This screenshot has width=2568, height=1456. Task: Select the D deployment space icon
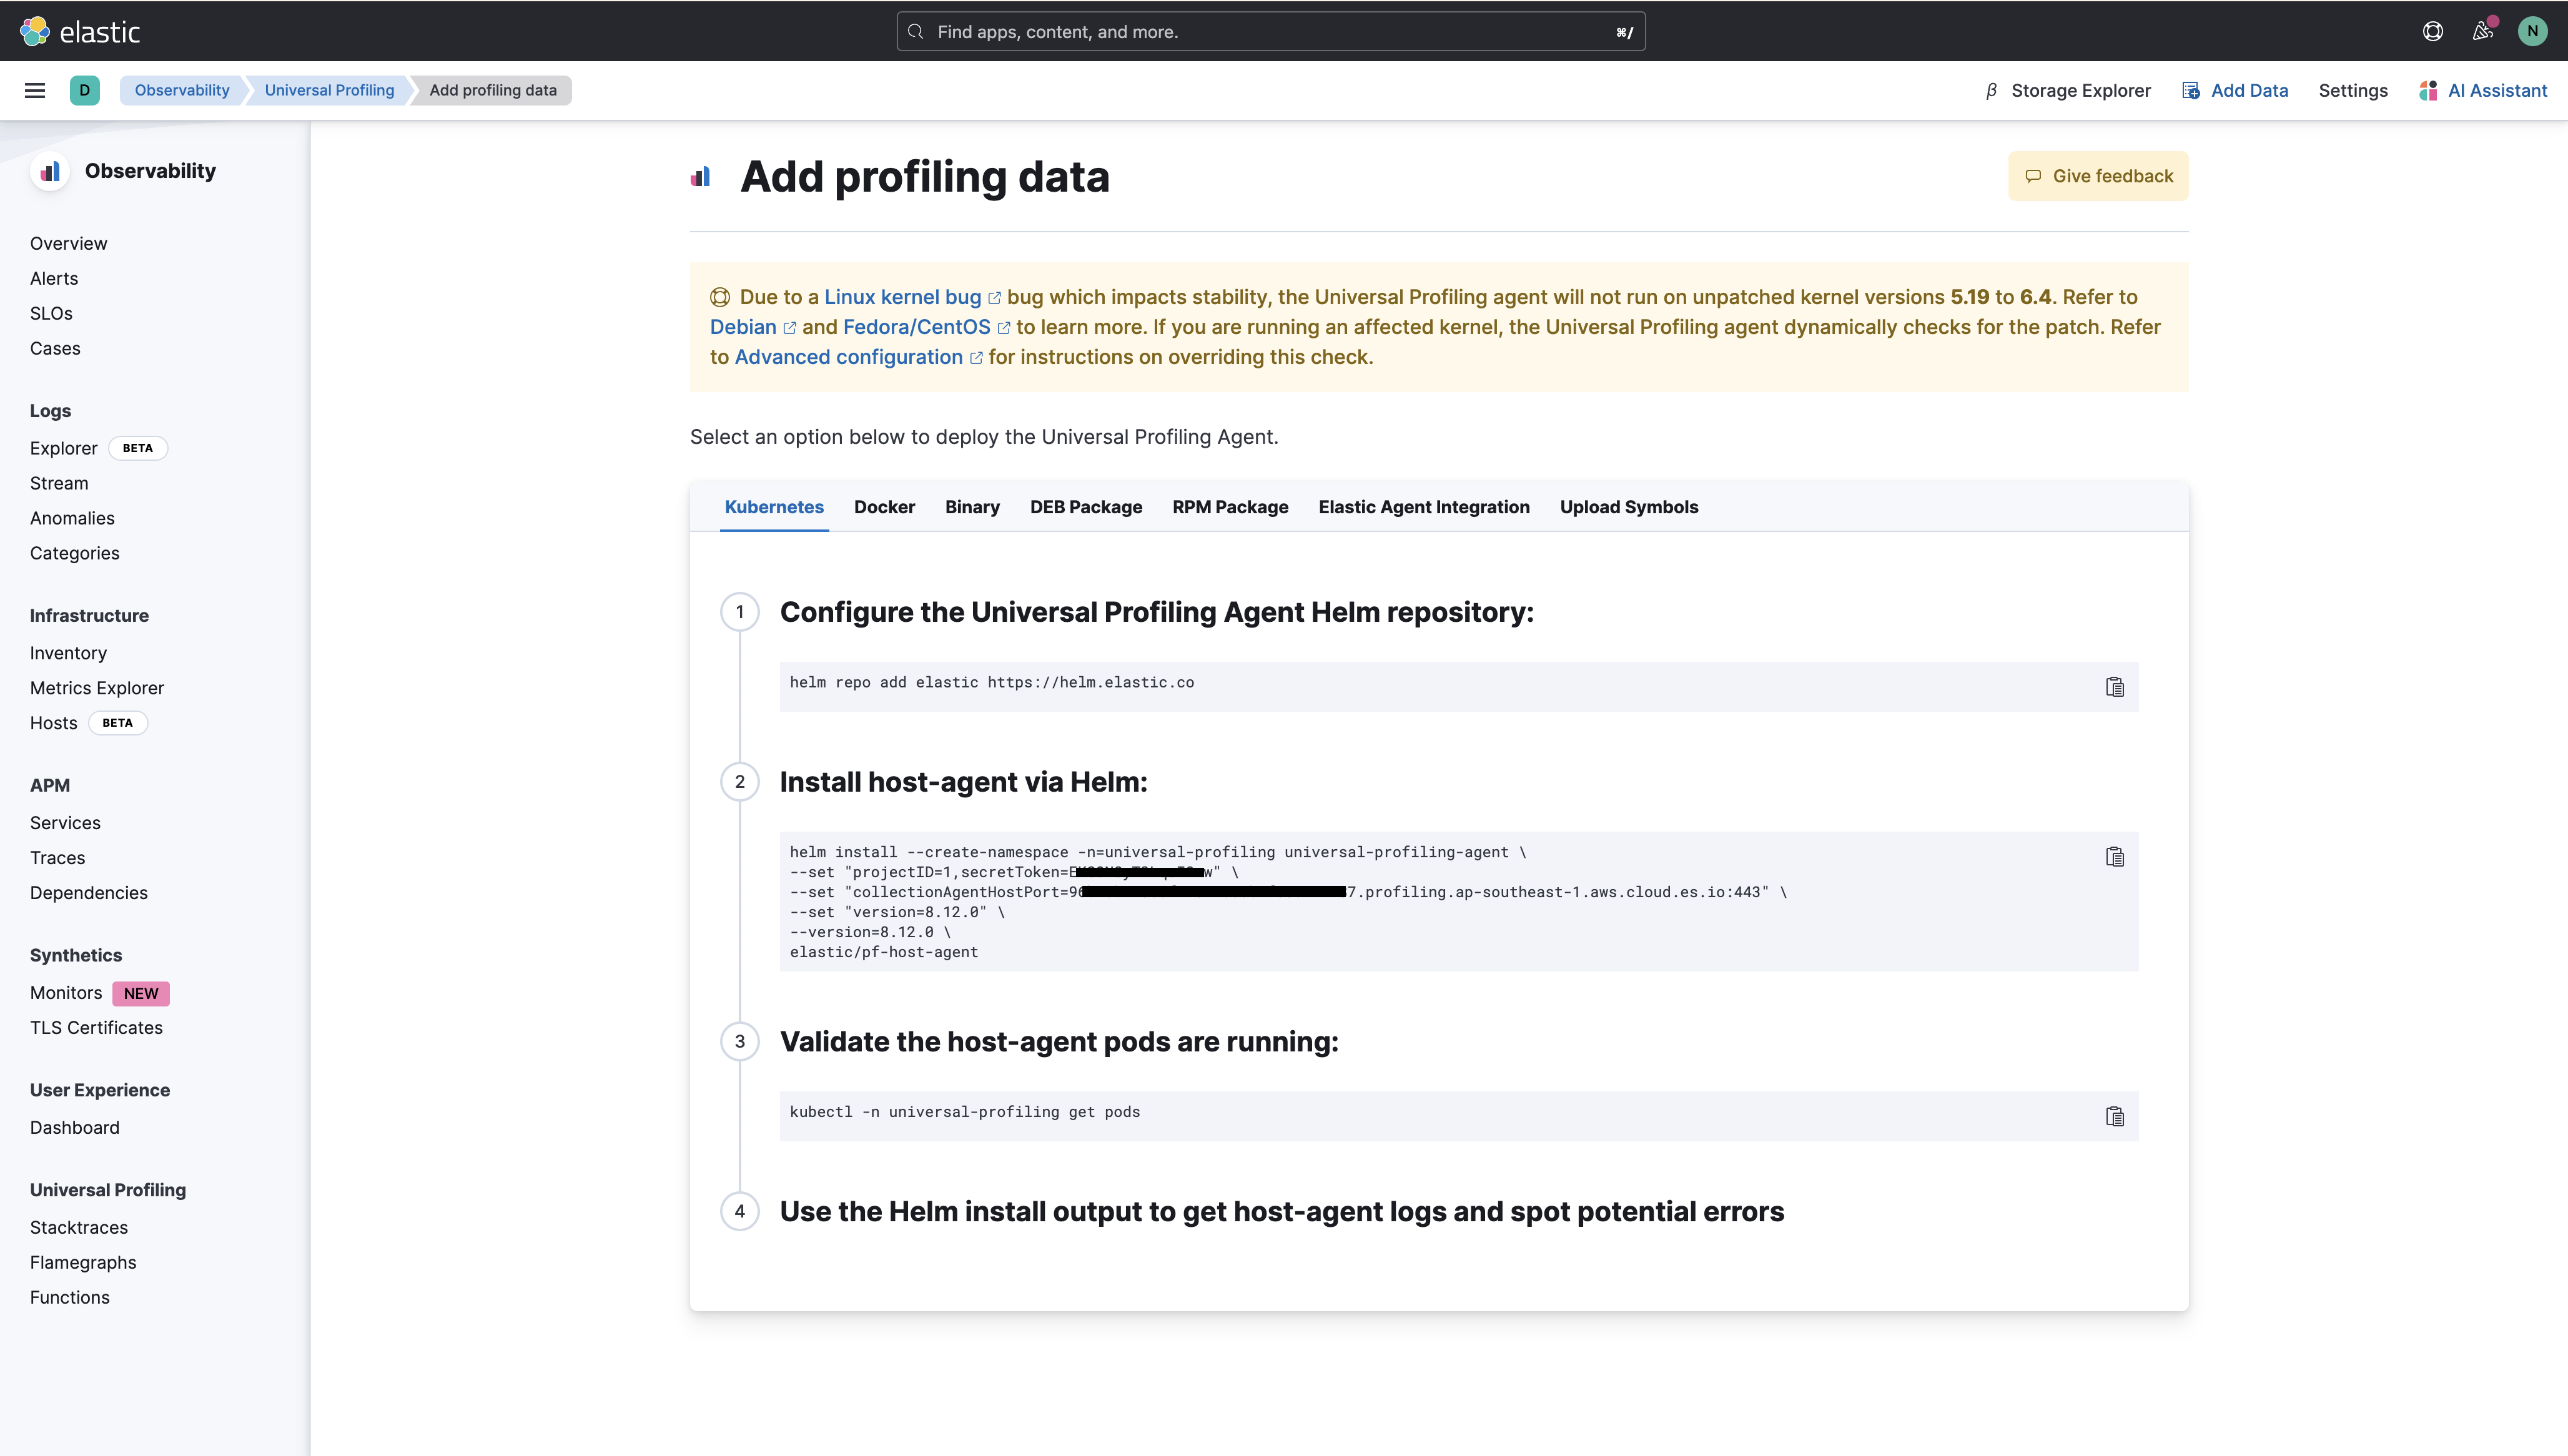click(85, 90)
